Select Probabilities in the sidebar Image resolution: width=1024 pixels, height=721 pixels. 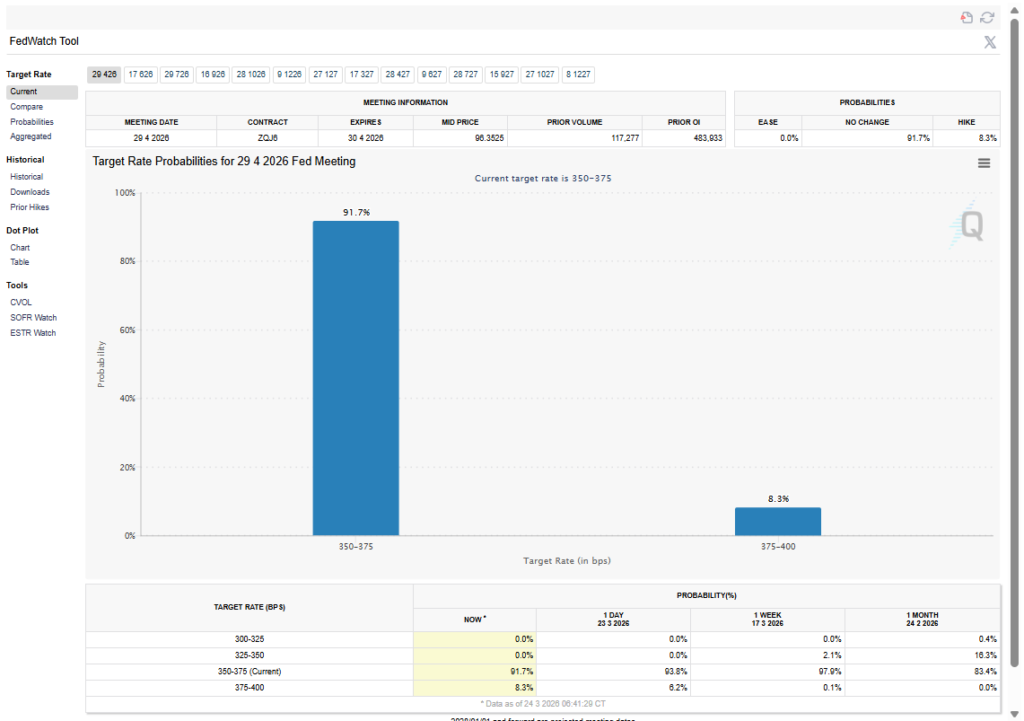[33, 121]
